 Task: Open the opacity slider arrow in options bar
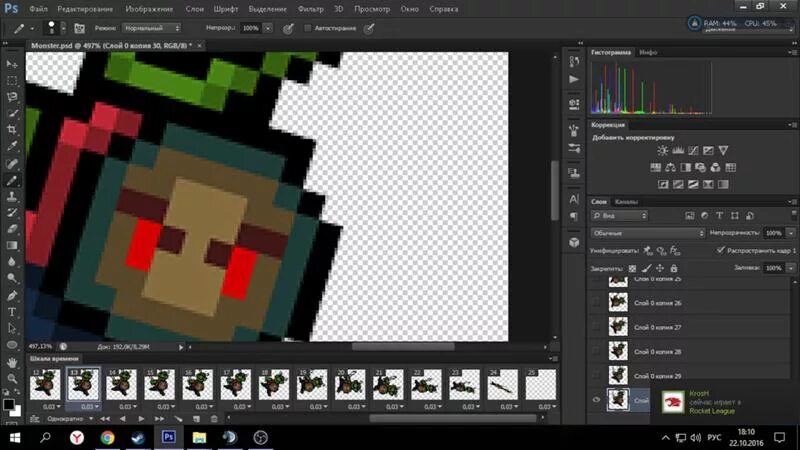(268, 28)
